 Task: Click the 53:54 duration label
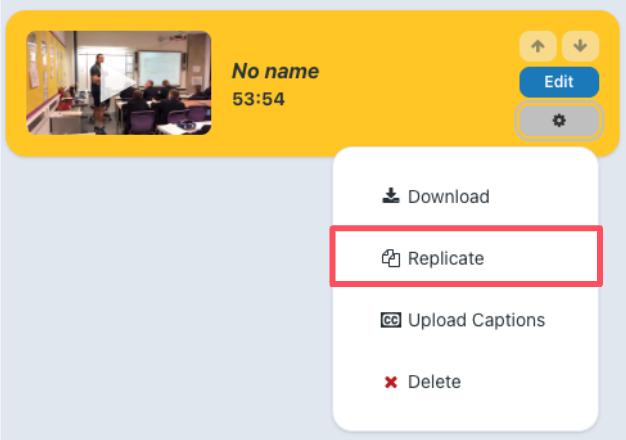click(x=259, y=99)
